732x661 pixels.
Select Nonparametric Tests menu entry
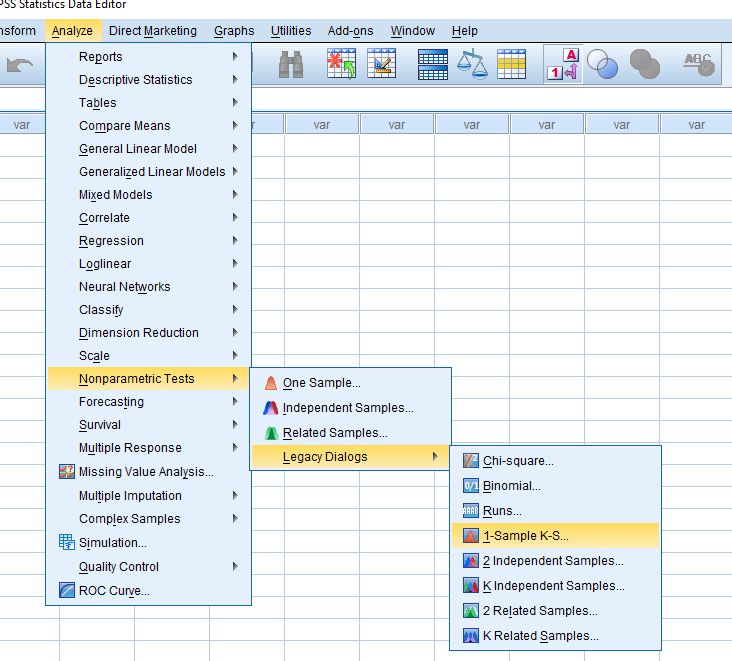(x=148, y=379)
